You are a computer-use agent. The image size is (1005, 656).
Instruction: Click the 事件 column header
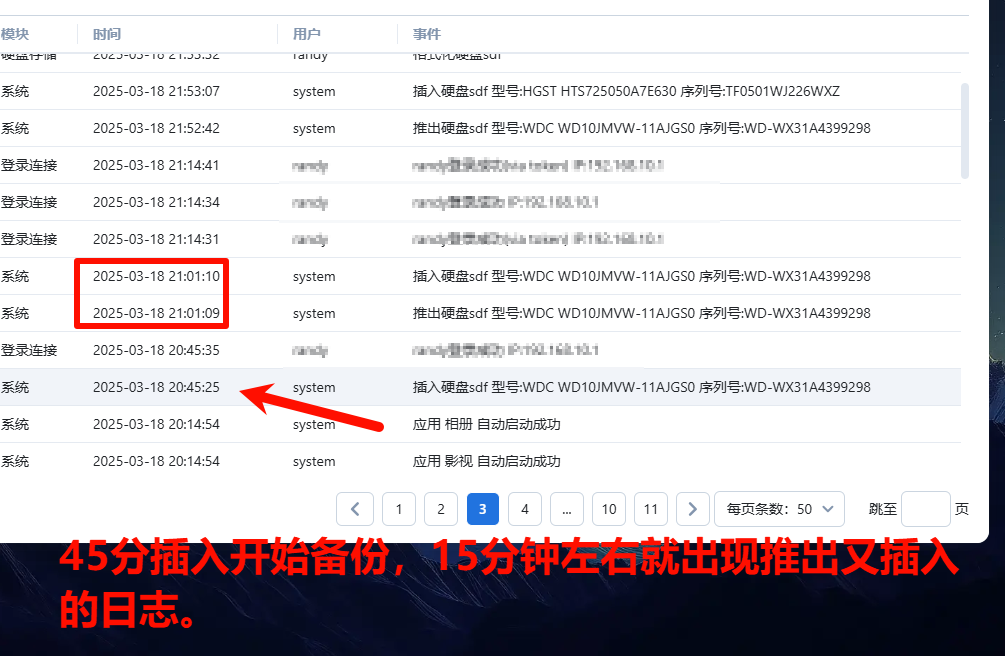pyautogui.click(x=427, y=34)
